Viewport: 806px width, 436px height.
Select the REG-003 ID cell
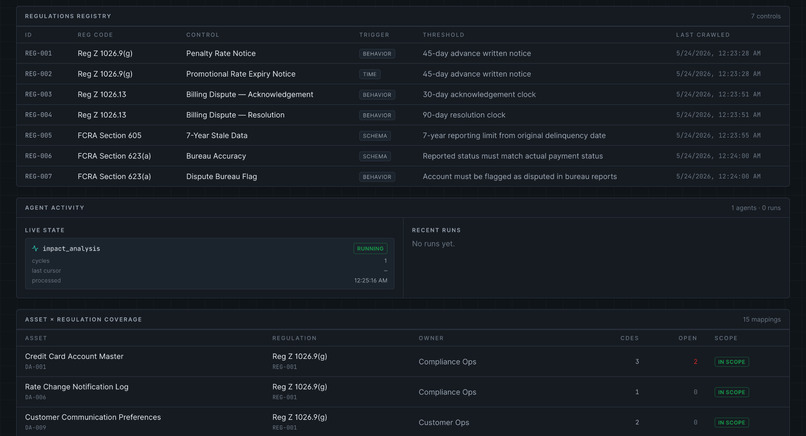(39, 95)
